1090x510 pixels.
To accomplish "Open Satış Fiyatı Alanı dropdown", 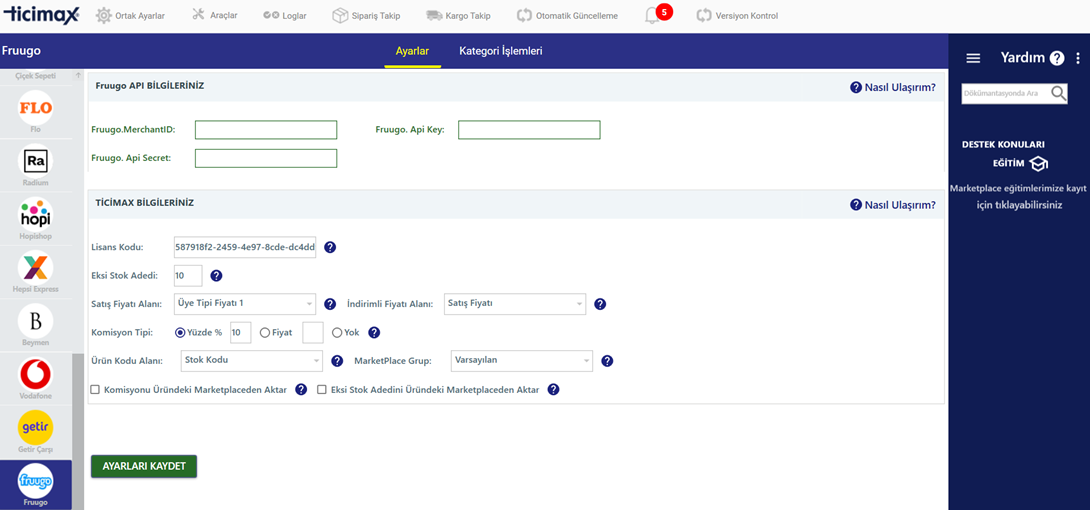I will click(x=244, y=304).
